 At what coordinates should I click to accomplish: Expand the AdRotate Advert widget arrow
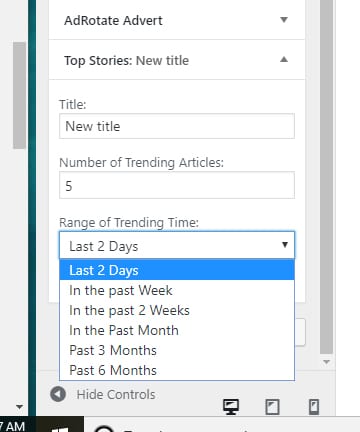coord(284,20)
